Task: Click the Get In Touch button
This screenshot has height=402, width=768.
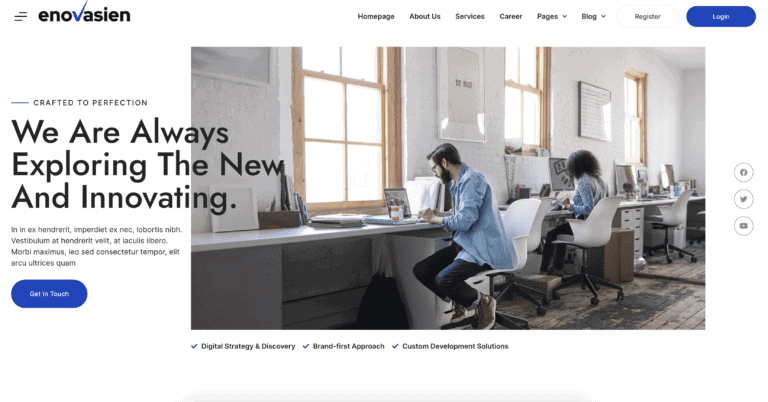Action: pyautogui.click(x=49, y=294)
